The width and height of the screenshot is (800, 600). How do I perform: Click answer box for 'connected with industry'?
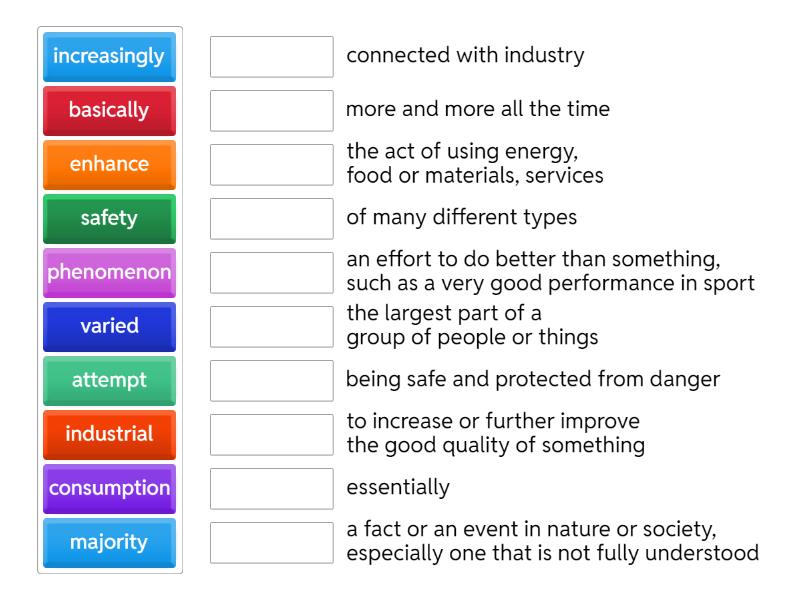pos(272,57)
